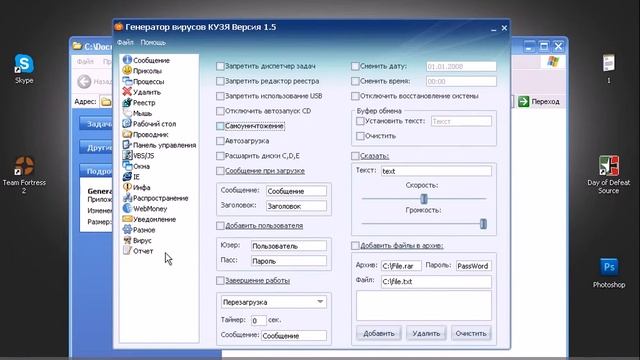
Task: Click the Юзер input field with Пользователь
Action: click(x=289, y=246)
